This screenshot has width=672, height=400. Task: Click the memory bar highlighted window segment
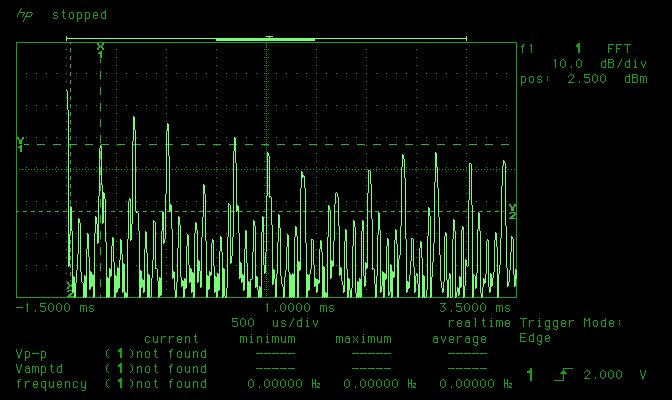265,39
